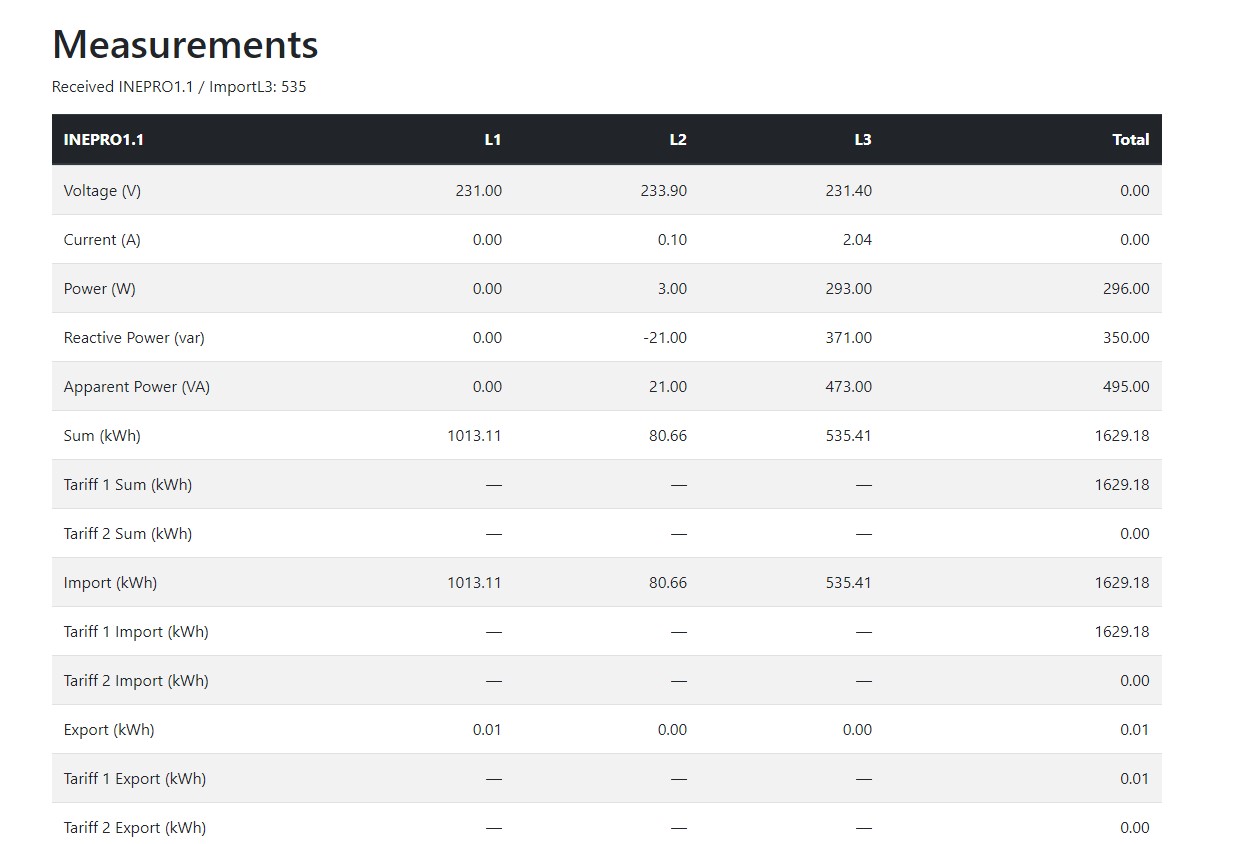Click the L3 column header
The image size is (1255, 844).
(x=862, y=140)
